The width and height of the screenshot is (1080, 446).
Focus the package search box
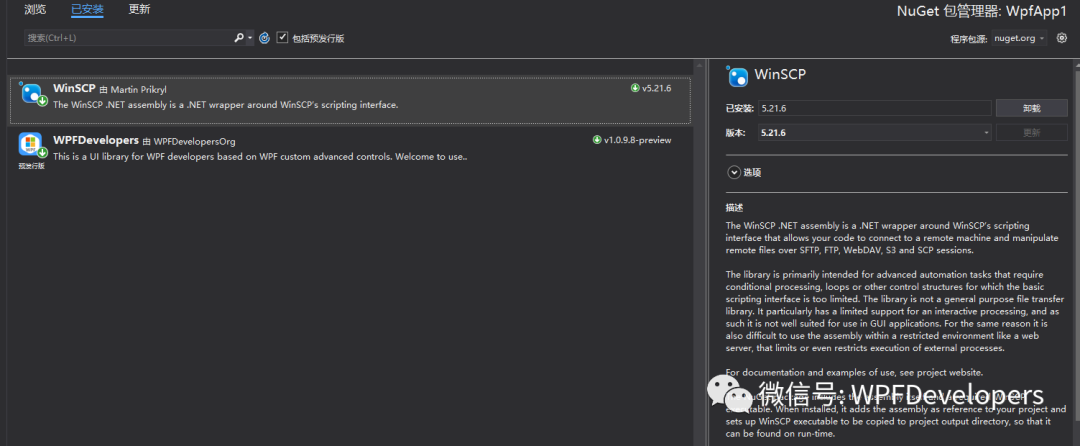pos(129,38)
